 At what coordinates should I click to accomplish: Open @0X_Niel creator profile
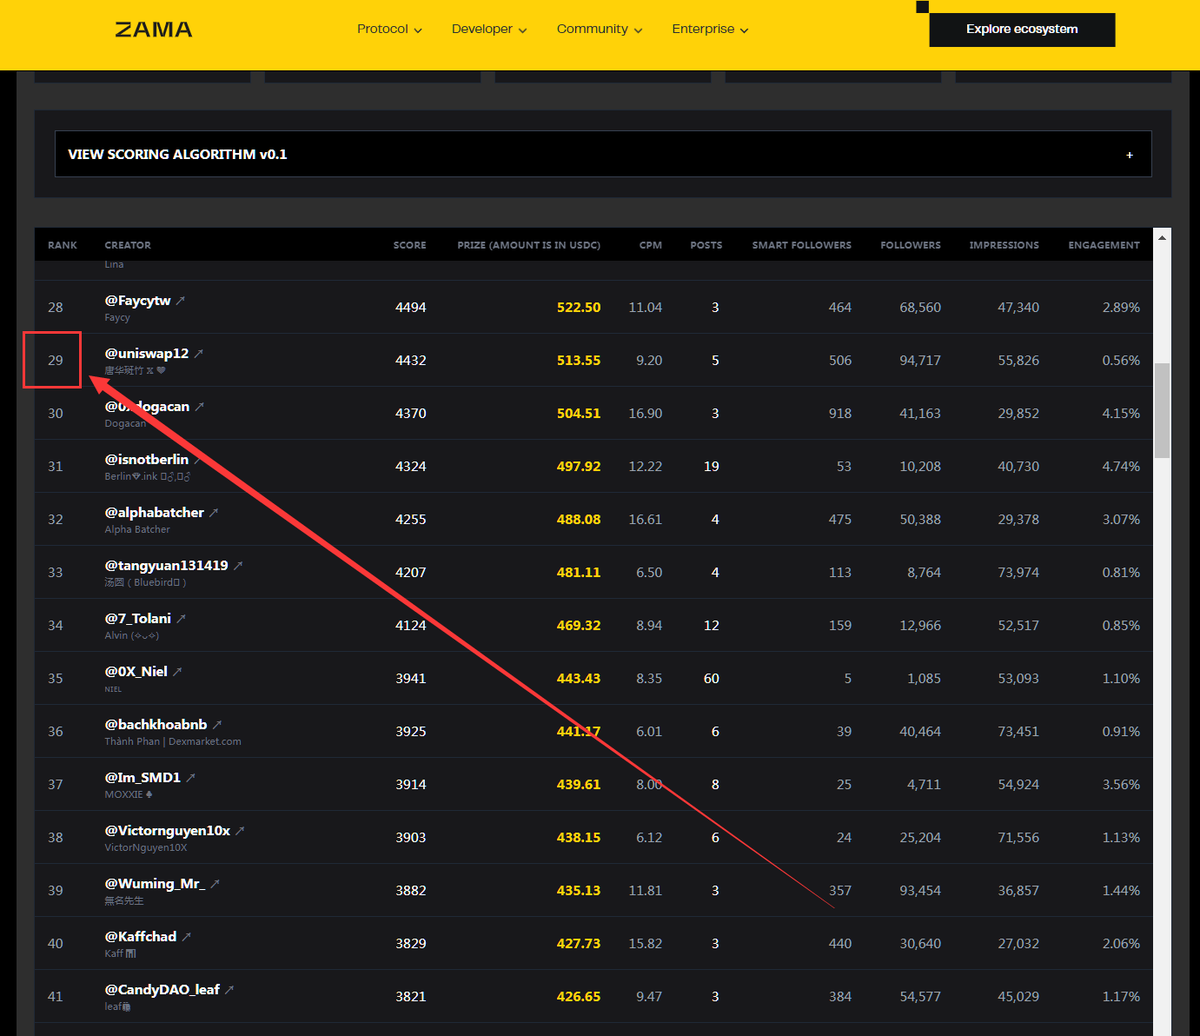tap(136, 671)
